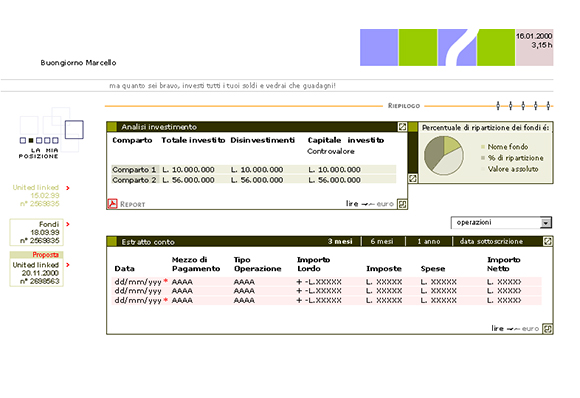This screenshot has height=398, width=580.
Task: Click first marker on the Riepilogo slider line
Action: pos(498,106)
